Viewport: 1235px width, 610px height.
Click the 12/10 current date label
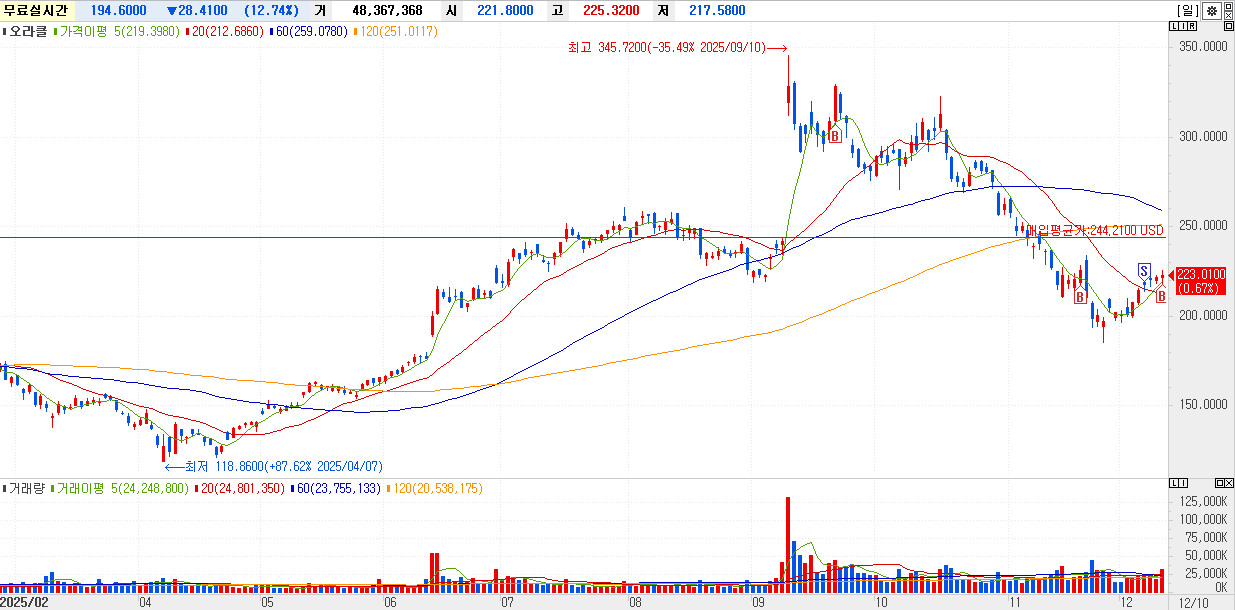pyautogui.click(x=1195, y=602)
